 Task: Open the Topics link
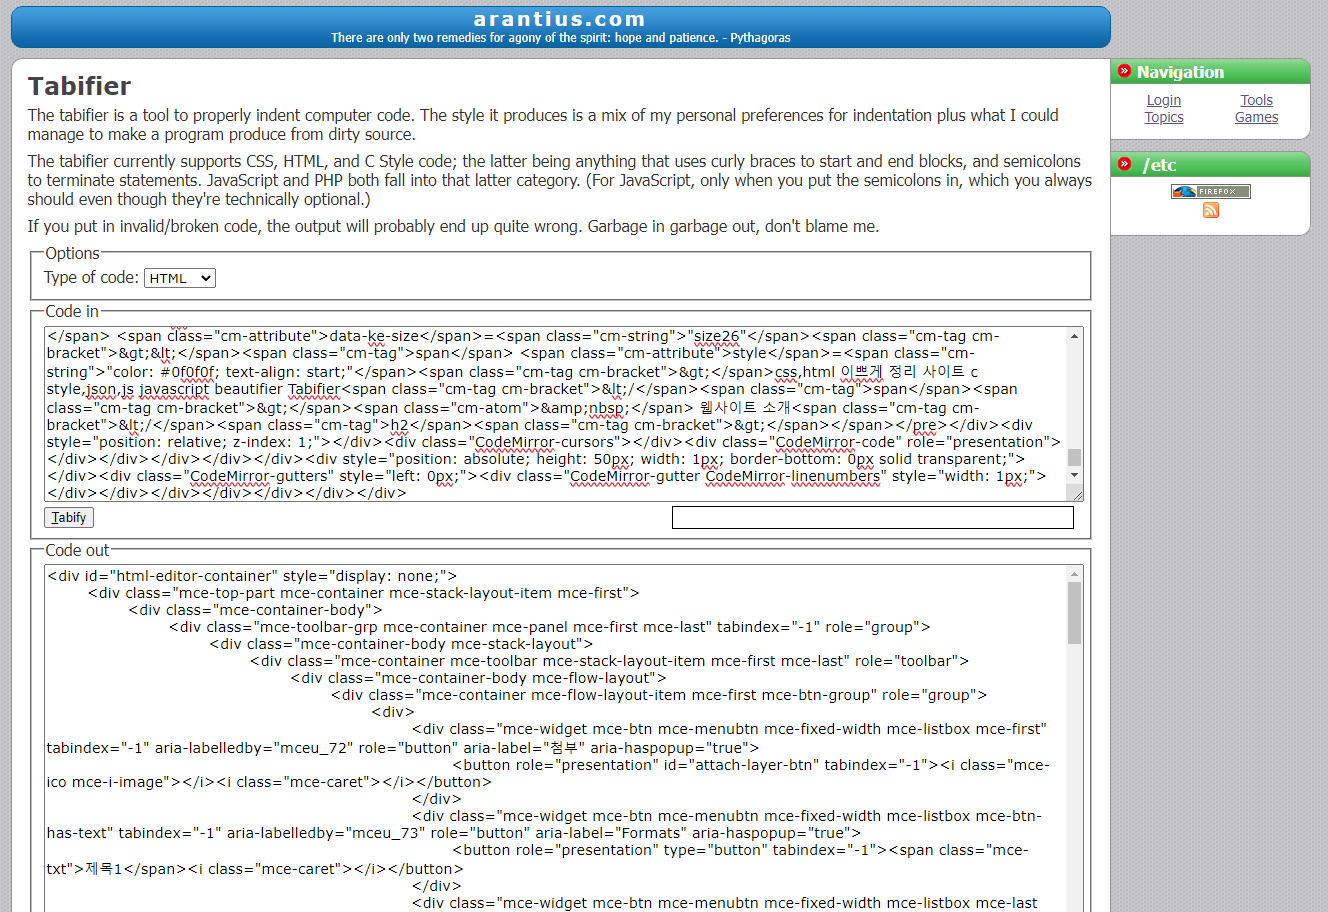tap(1164, 117)
